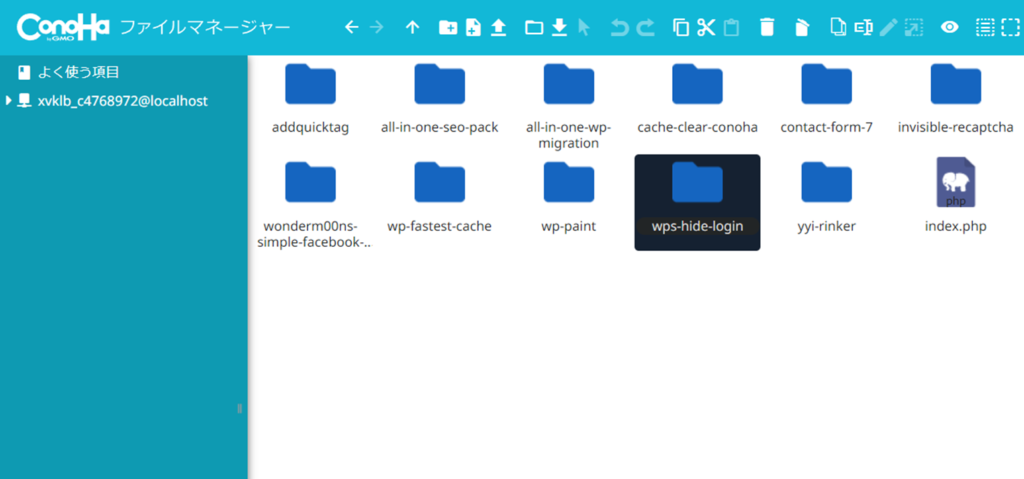Click the clipboard paste icon
The width and height of the screenshot is (1024, 479).
point(731,27)
